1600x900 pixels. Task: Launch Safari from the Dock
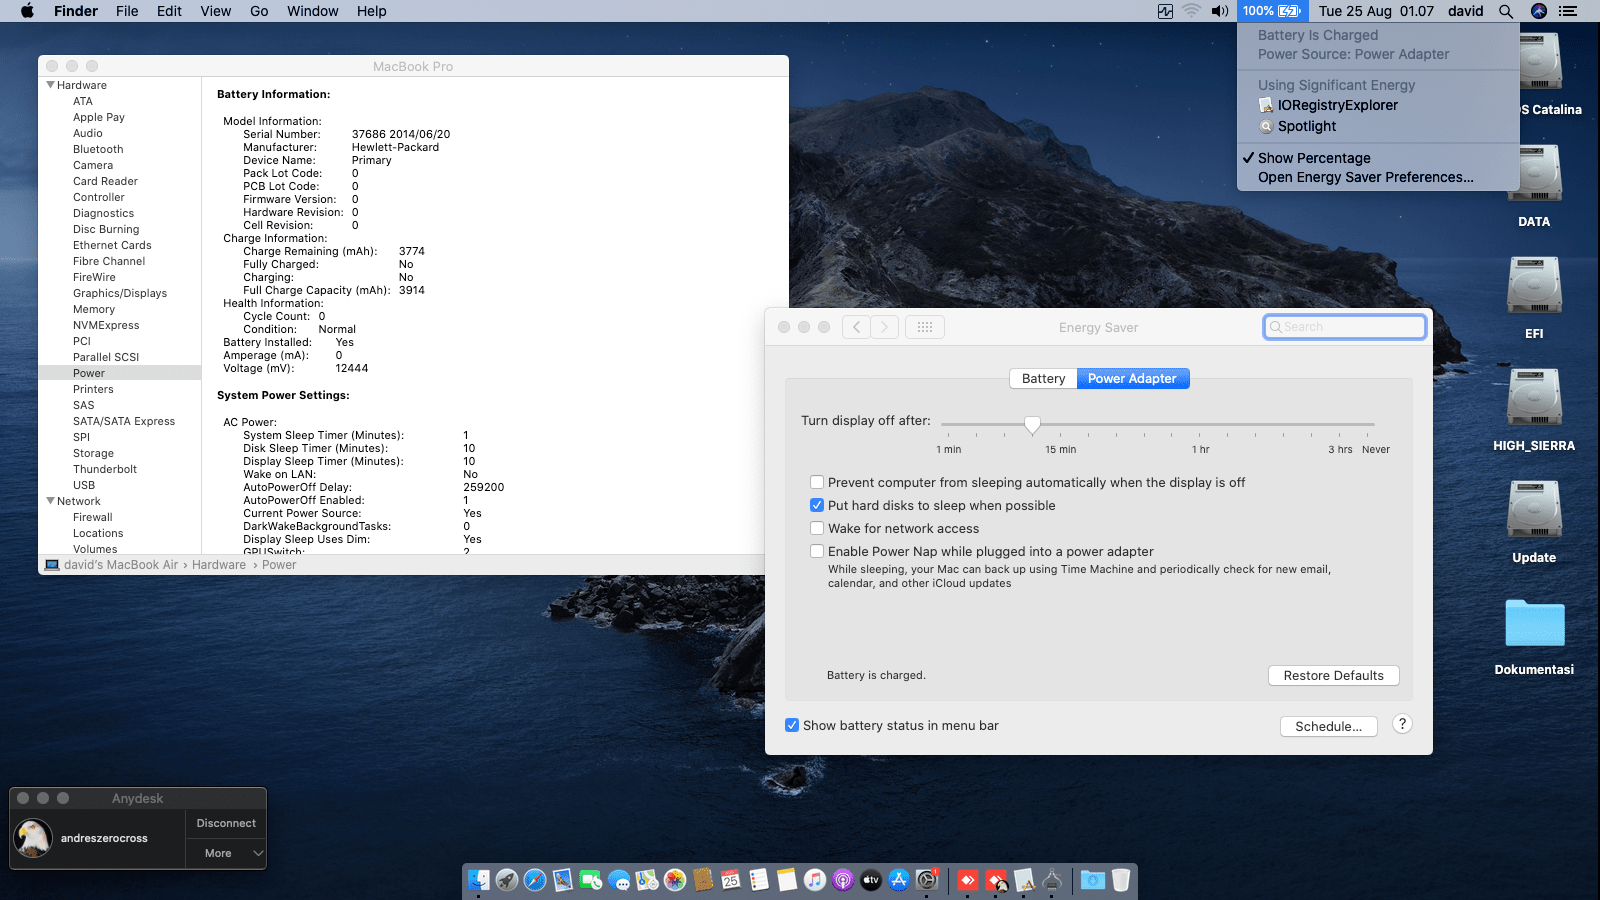click(x=535, y=880)
